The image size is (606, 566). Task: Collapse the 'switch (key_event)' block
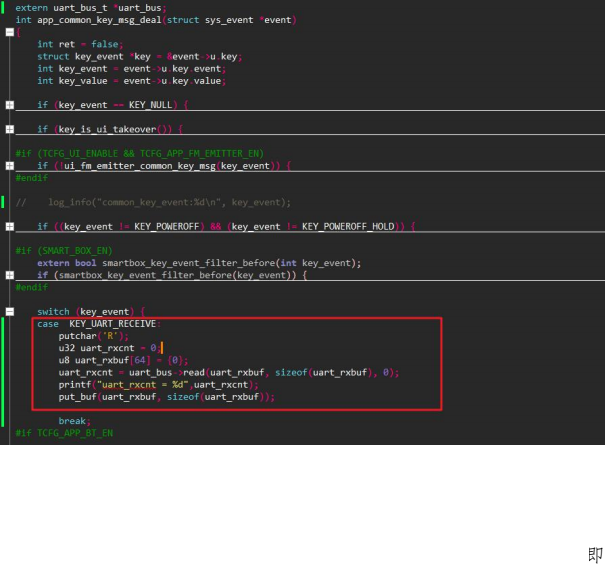tap(10, 312)
